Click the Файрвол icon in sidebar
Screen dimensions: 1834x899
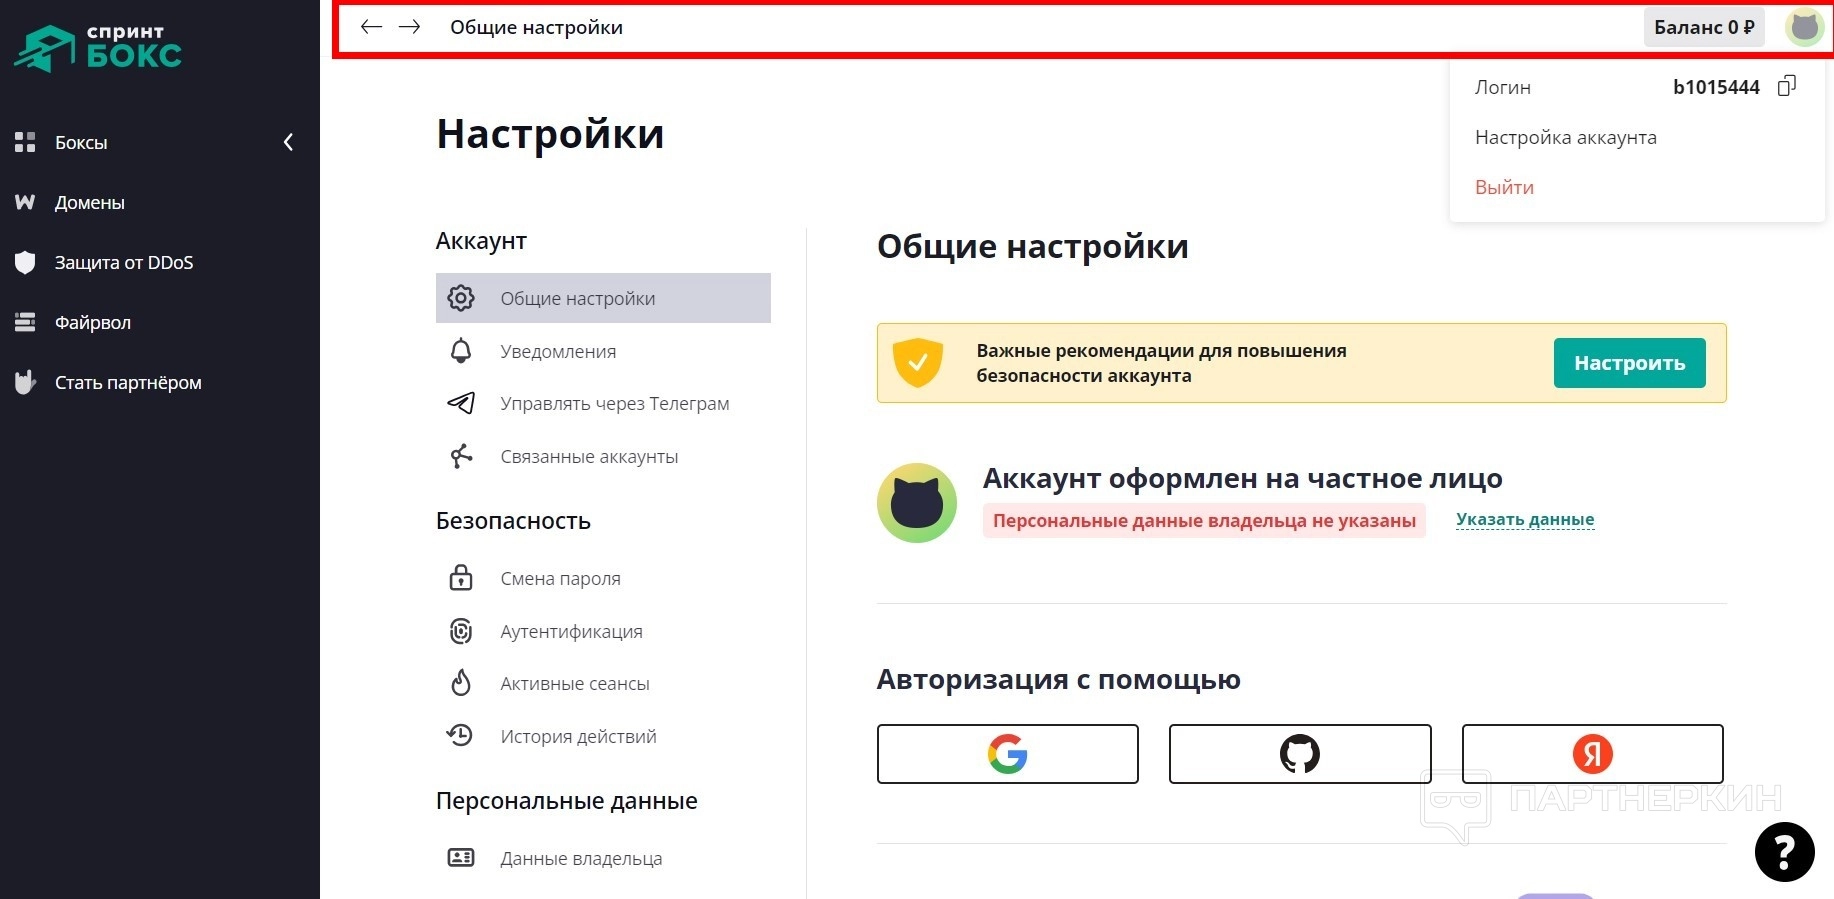point(25,322)
